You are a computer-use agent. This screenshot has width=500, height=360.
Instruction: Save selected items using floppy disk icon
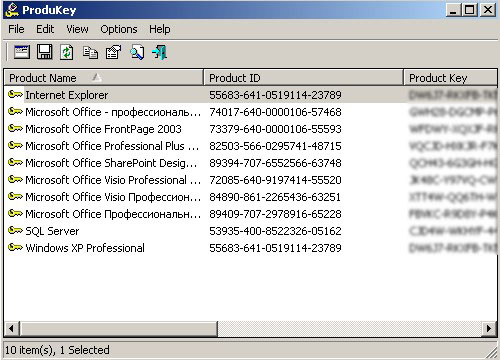[x=44, y=52]
